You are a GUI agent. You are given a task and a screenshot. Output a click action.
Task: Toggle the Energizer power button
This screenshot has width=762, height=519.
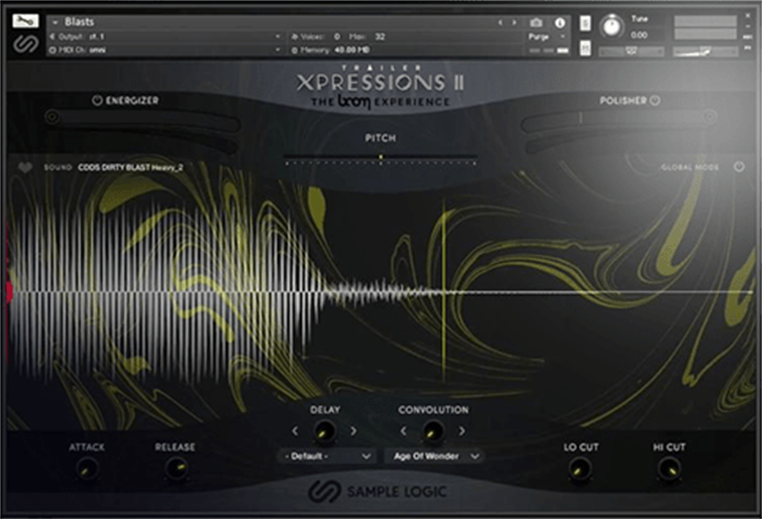pyautogui.click(x=97, y=101)
